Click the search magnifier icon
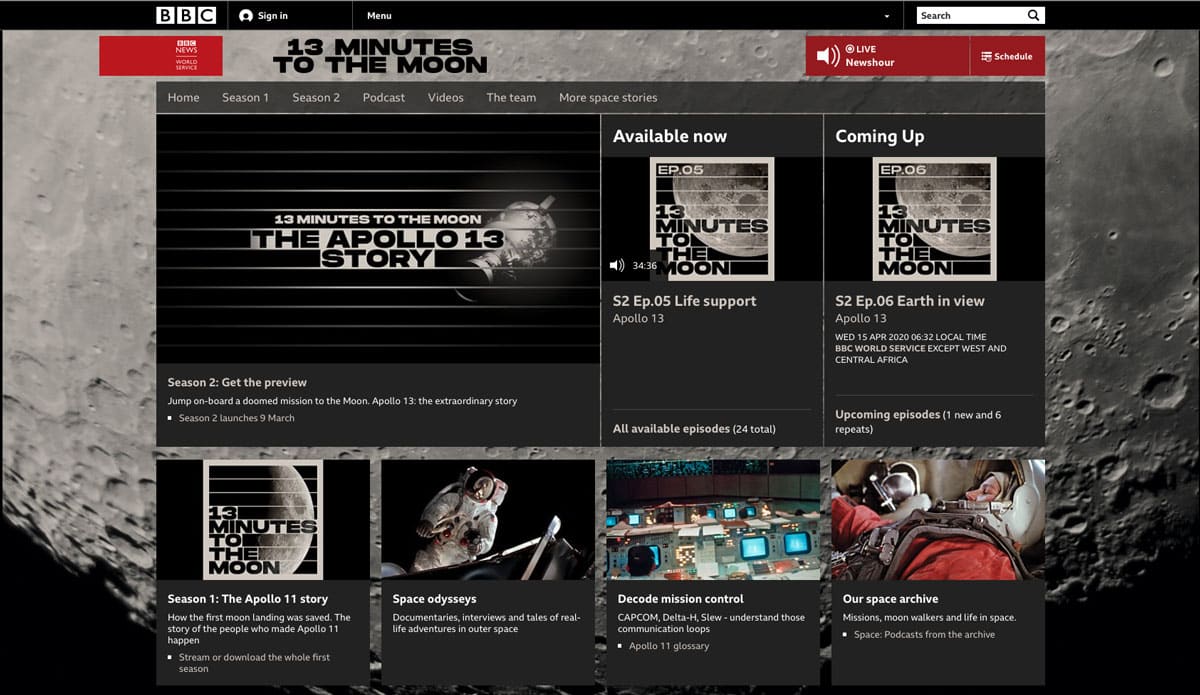Image resolution: width=1200 pixels, height=695 pixels. click(x=1033, y=15)
